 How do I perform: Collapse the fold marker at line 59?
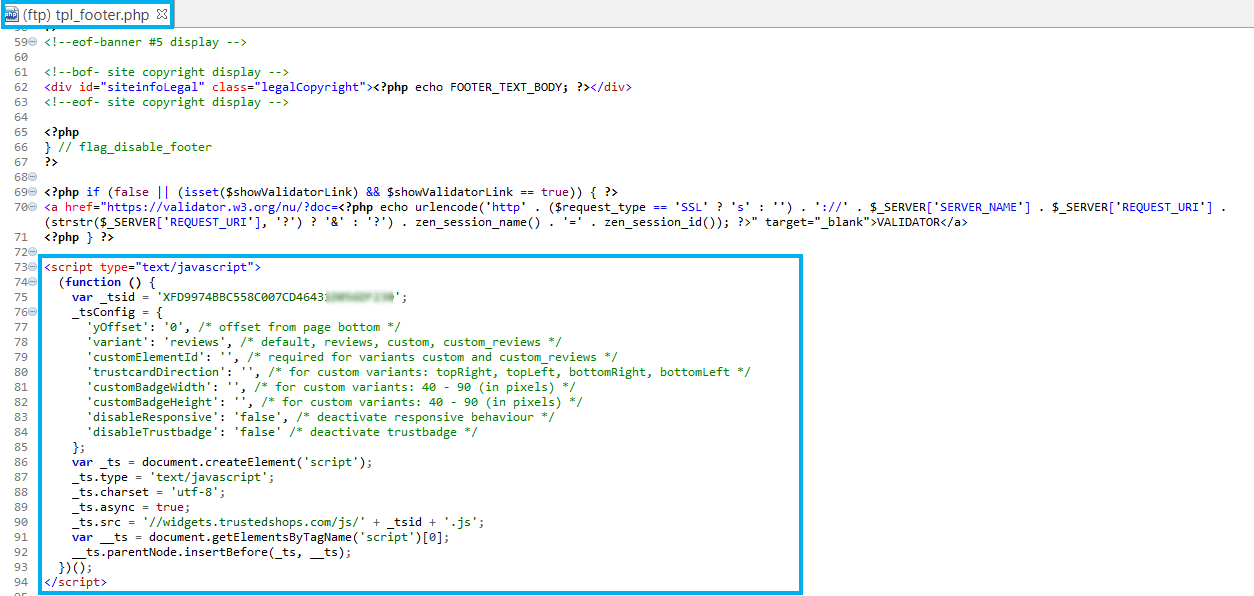coord(33,42)
